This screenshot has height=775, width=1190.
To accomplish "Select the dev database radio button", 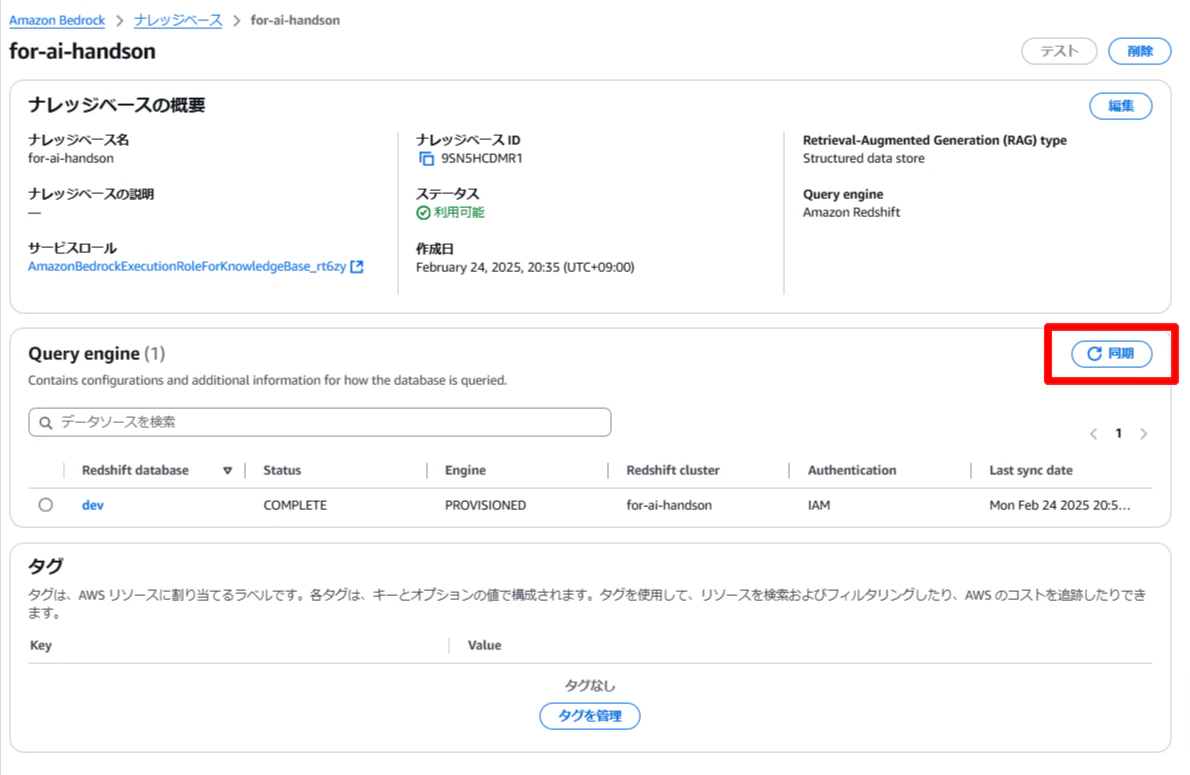I will pos(46,505).
